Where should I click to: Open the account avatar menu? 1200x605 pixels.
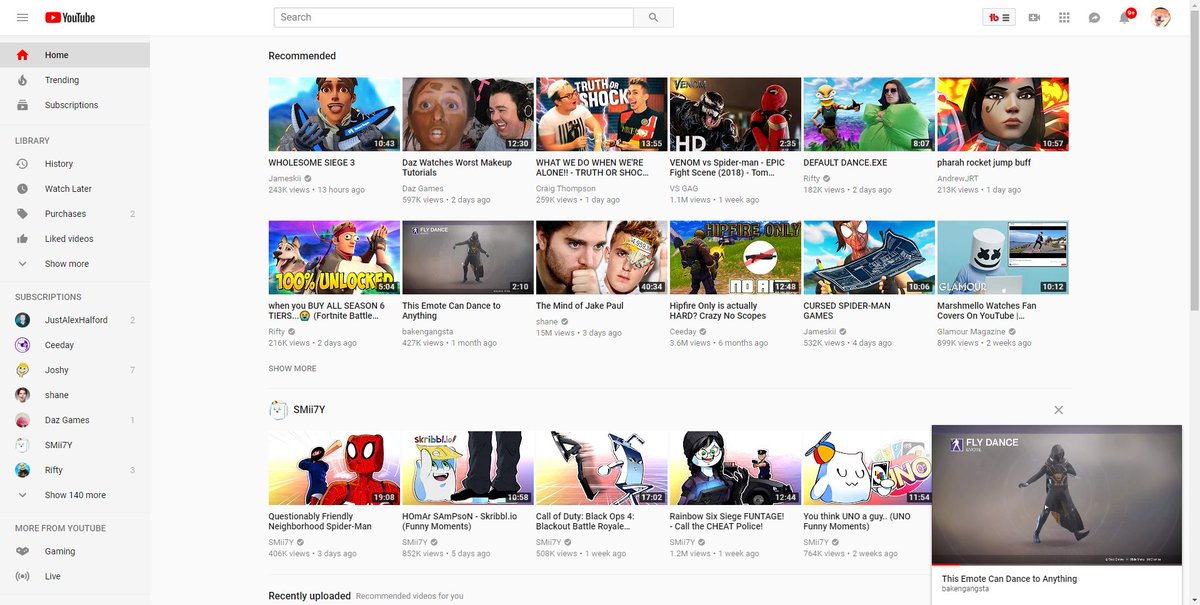(x=1161, y=17)
